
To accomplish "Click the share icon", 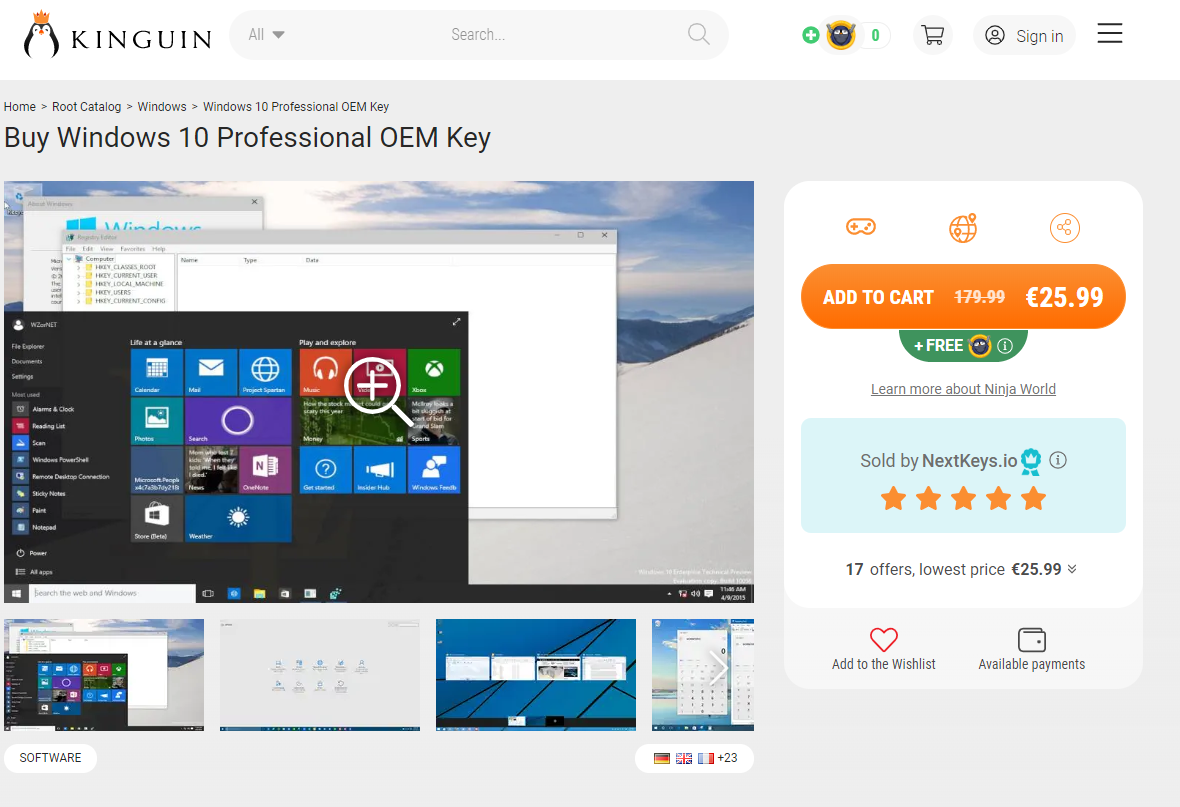I will click(1064, 227).
